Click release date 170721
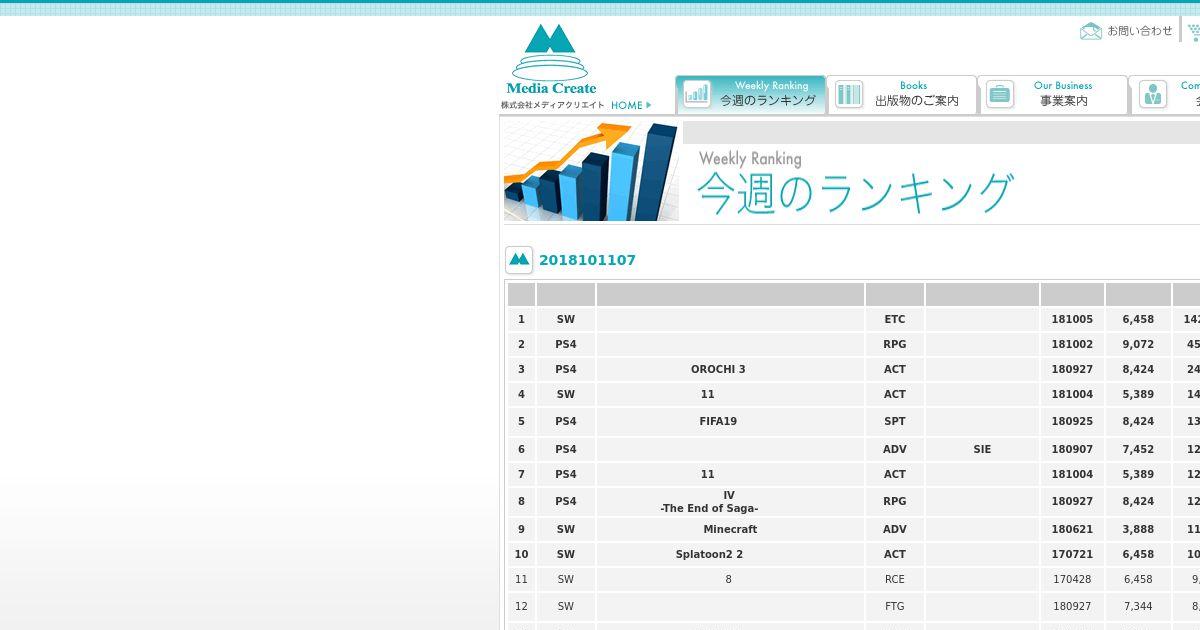The image size is (1200, 630). pyautogui.click(x=1072, y=554)
